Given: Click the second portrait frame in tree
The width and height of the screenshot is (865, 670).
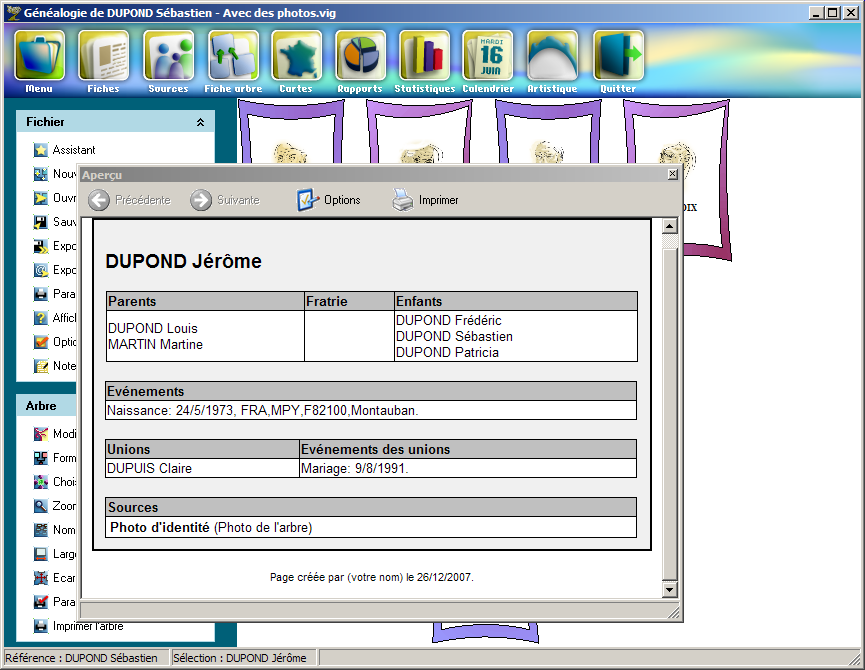Looking at the screenshot, I should (x=419, y=132).
